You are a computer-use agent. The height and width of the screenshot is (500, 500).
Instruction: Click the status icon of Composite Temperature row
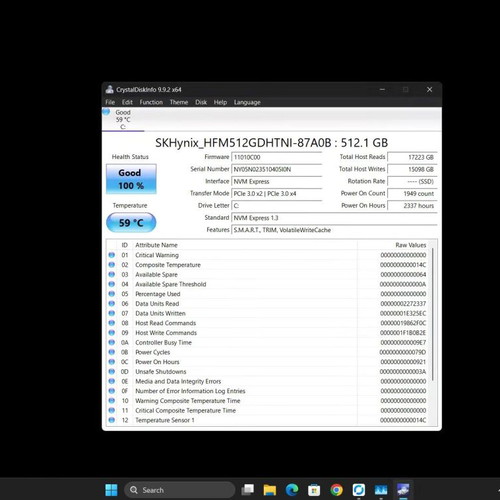(112, 265)
